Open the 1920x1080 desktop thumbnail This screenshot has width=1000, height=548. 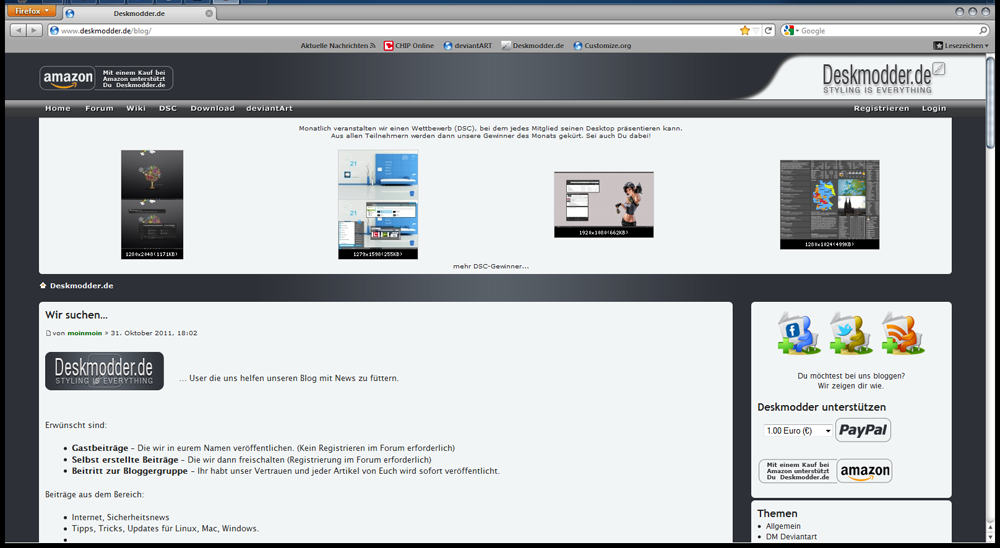click(603, 204)
